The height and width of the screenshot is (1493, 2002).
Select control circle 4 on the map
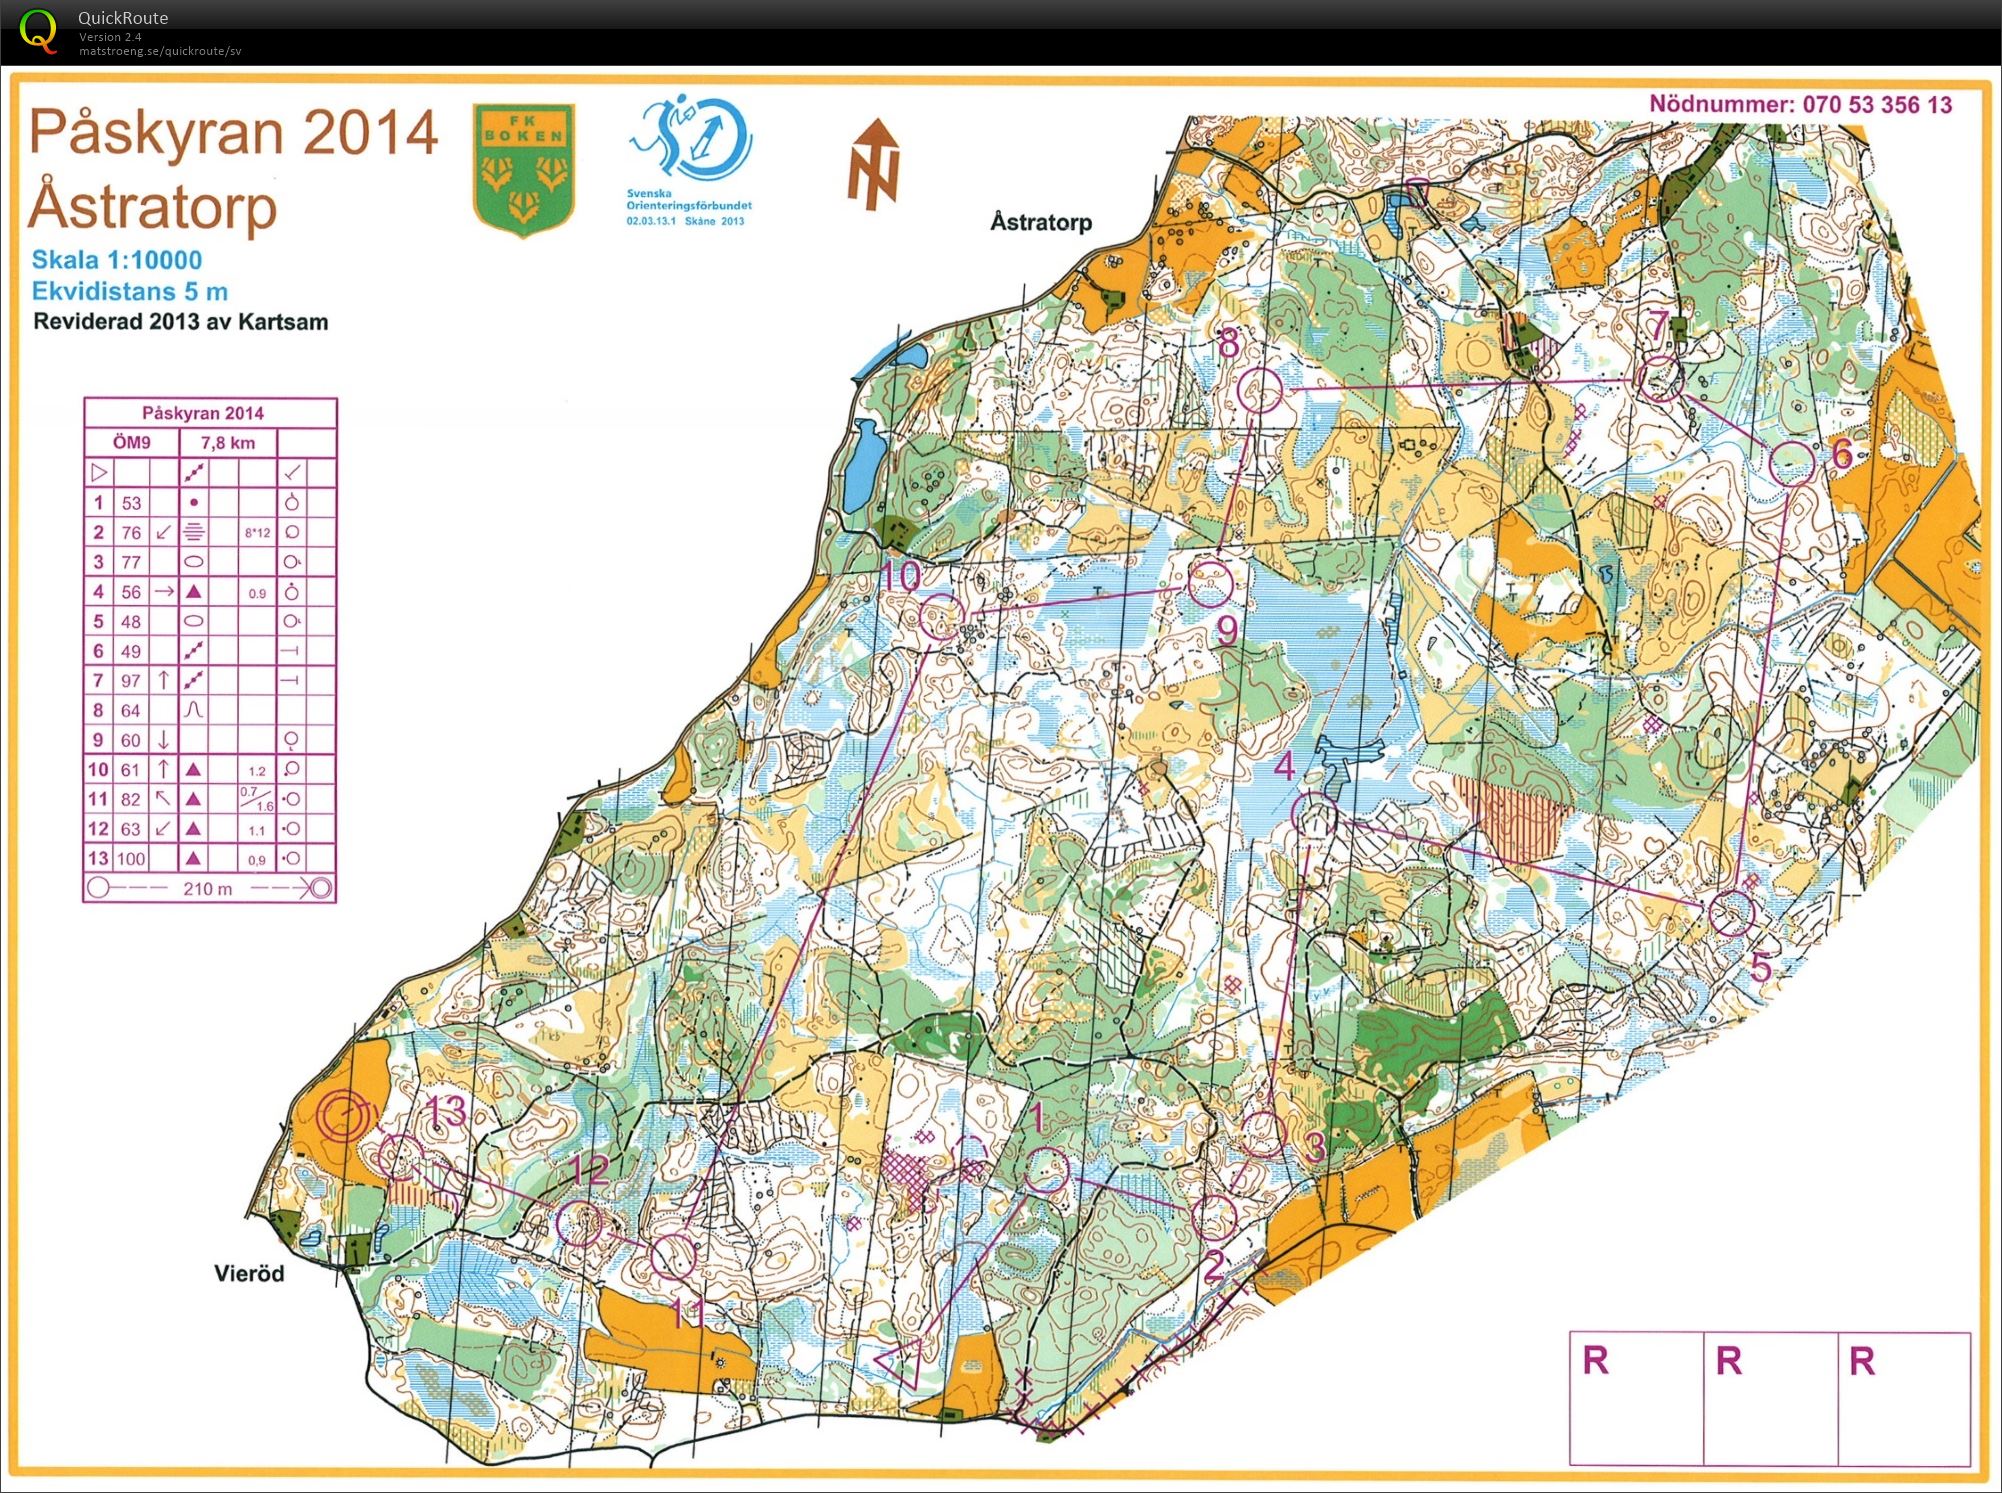(1315, 815)
